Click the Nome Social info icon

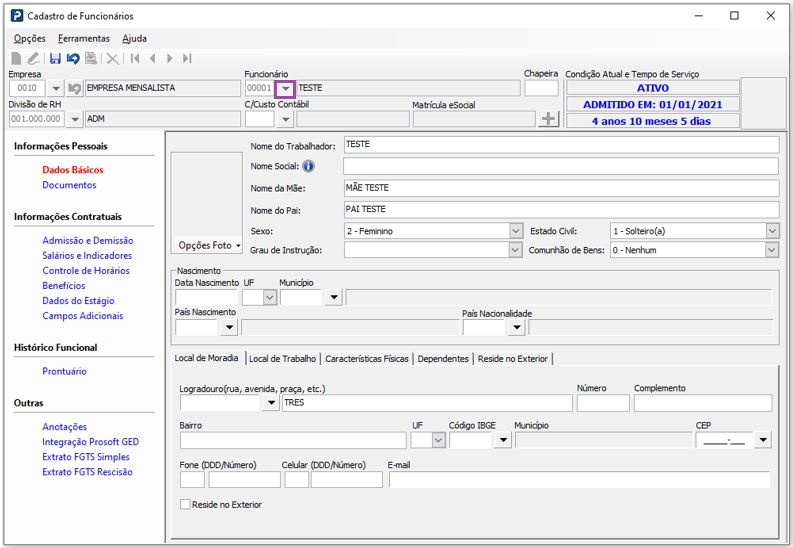[x=308, y=166]
